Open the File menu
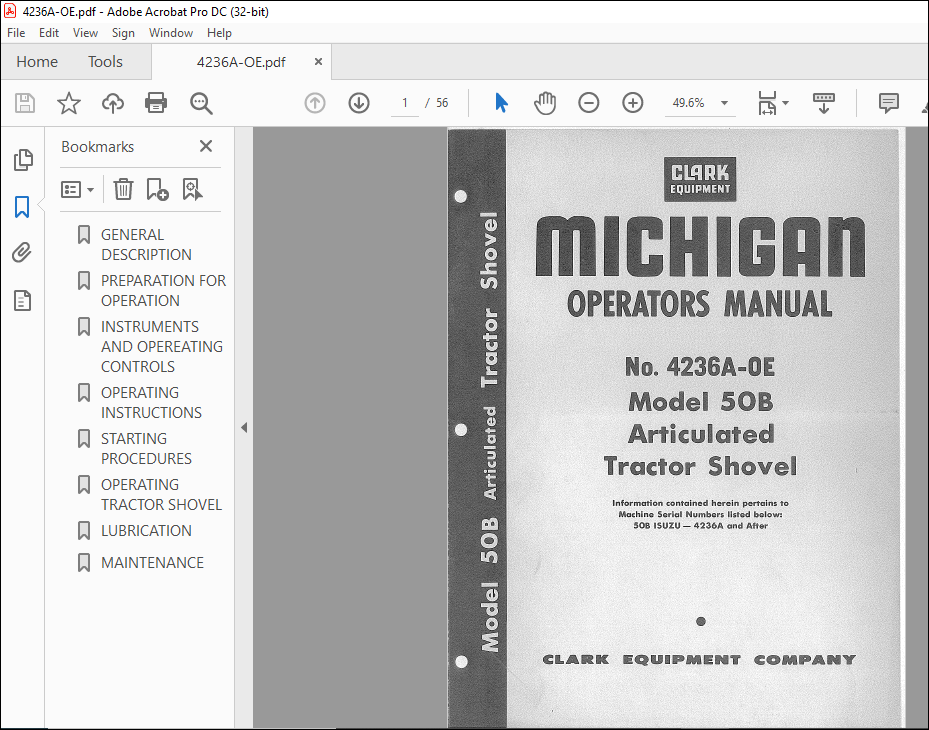 pos(16,33)
